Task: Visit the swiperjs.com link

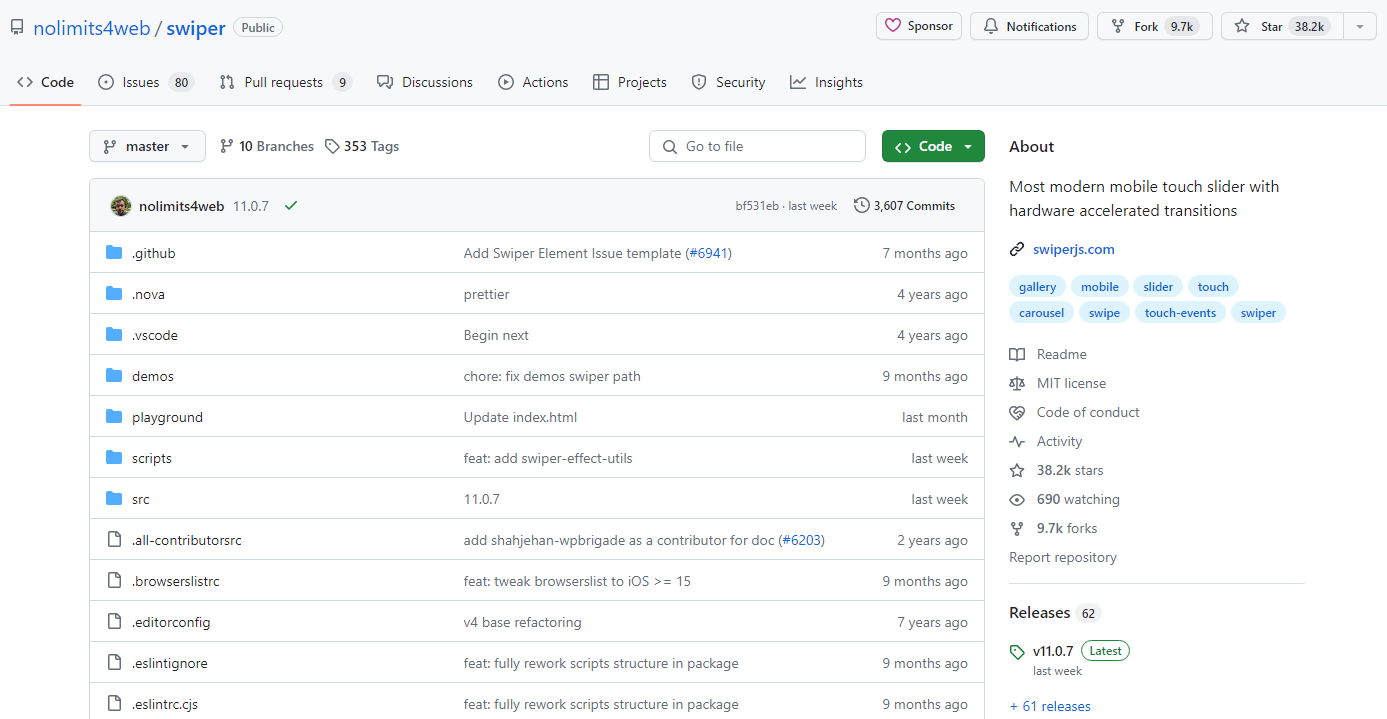Action: tap(1073, 249)
